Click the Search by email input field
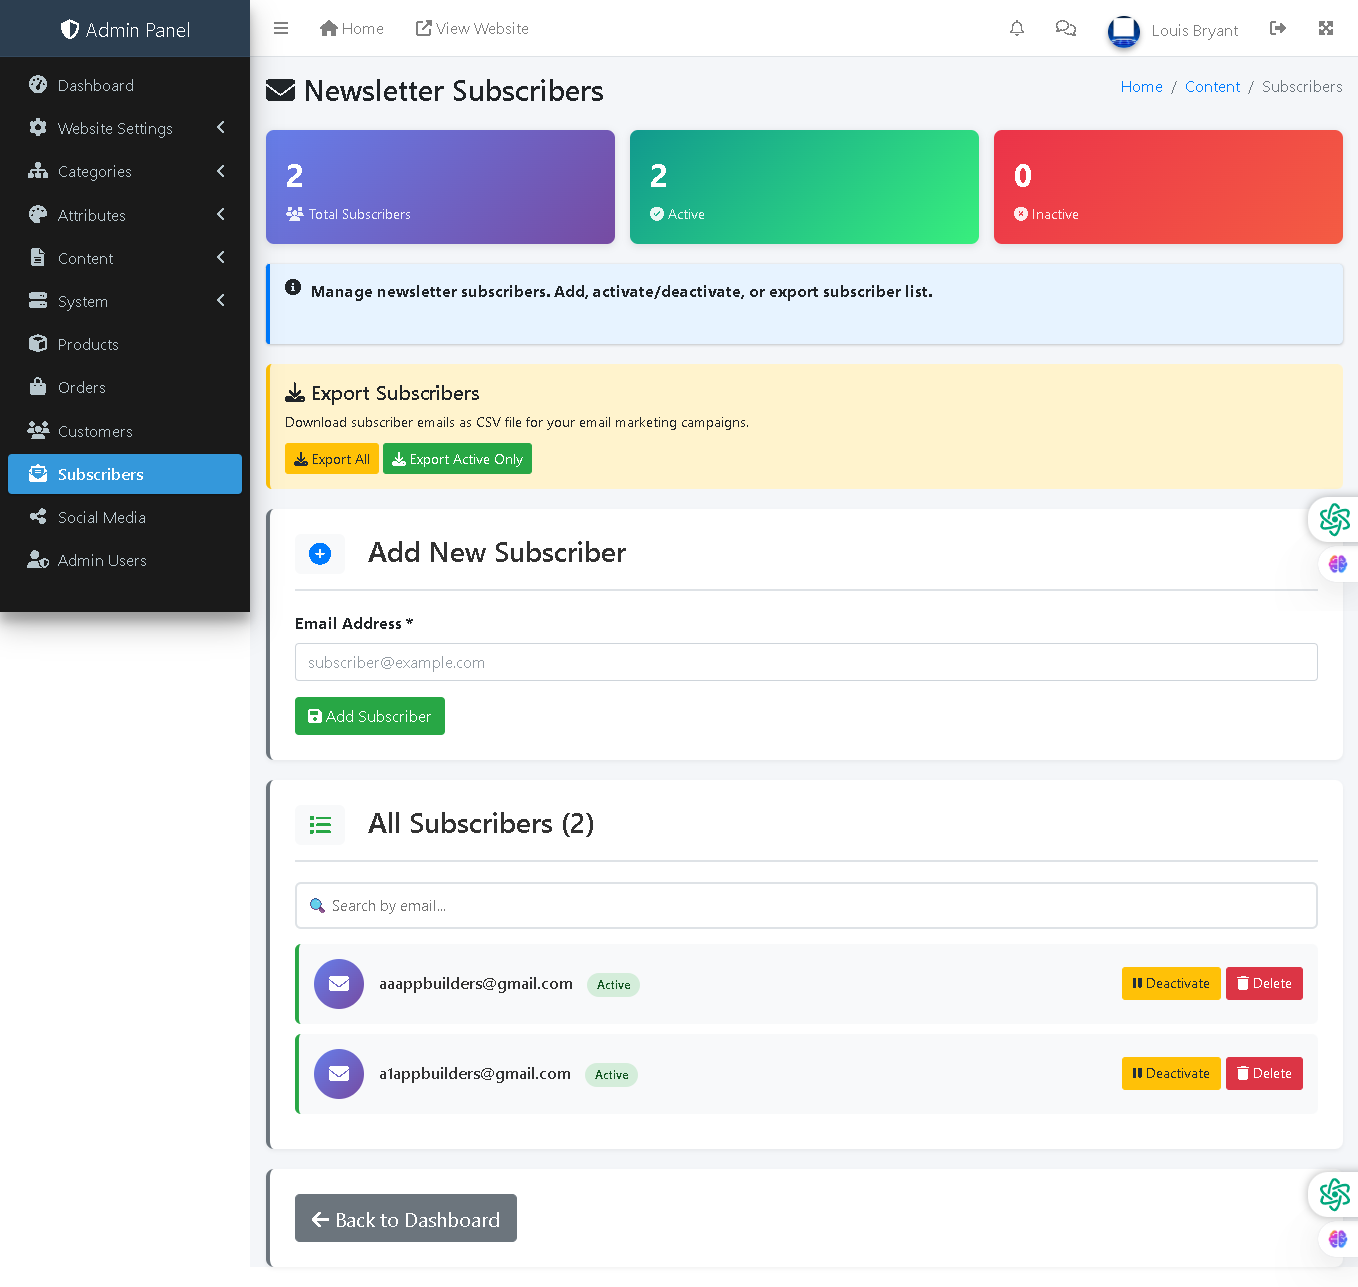This screenshot has width=1358, height=1287. (x=806, y=905)
